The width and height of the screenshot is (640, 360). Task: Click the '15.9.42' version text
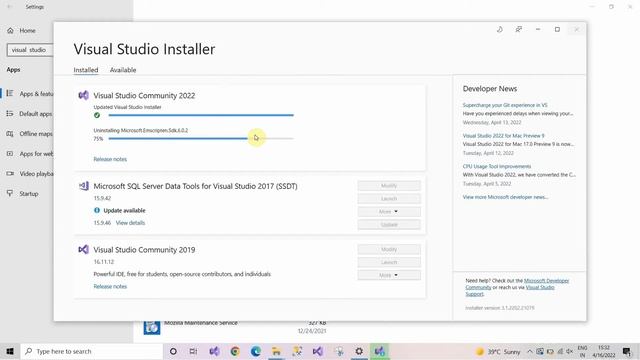point(102,198)
